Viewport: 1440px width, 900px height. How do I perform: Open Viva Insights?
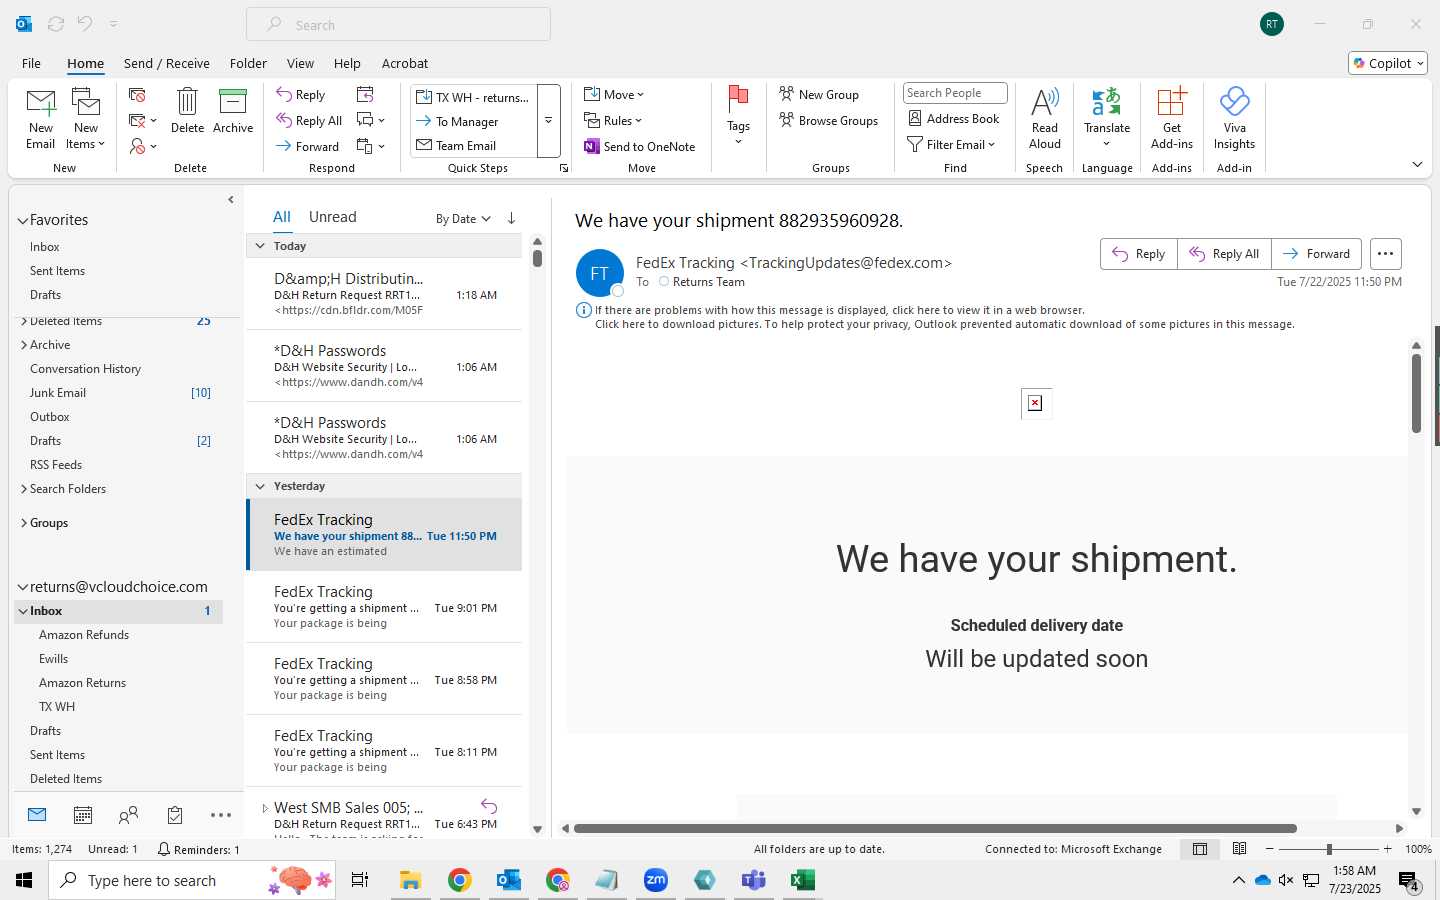coord(1234,118)
